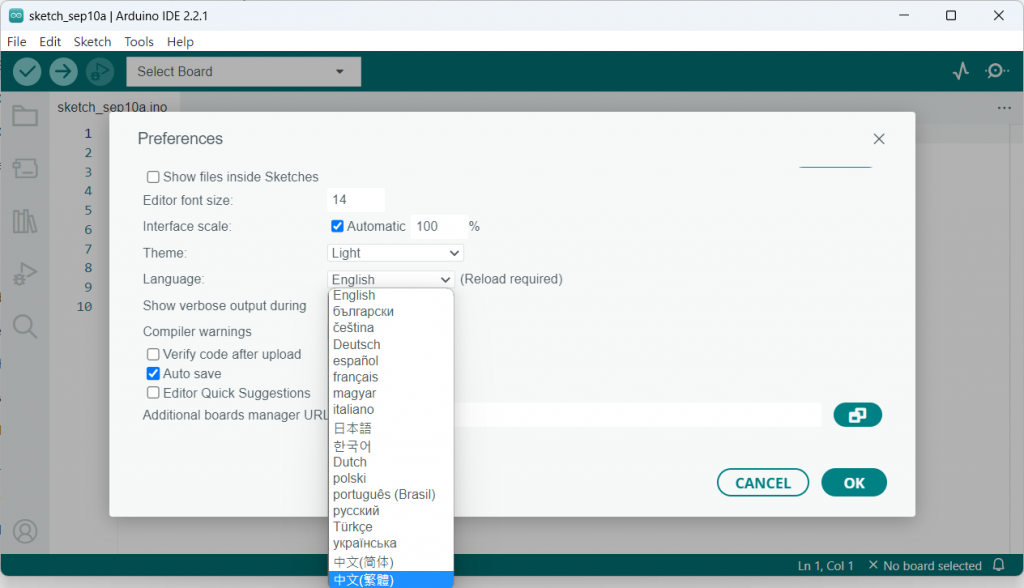The height and width of the screenshot is (588, 1024).
Task: Choose 日本語 from the language list
Action: (391, 429)
